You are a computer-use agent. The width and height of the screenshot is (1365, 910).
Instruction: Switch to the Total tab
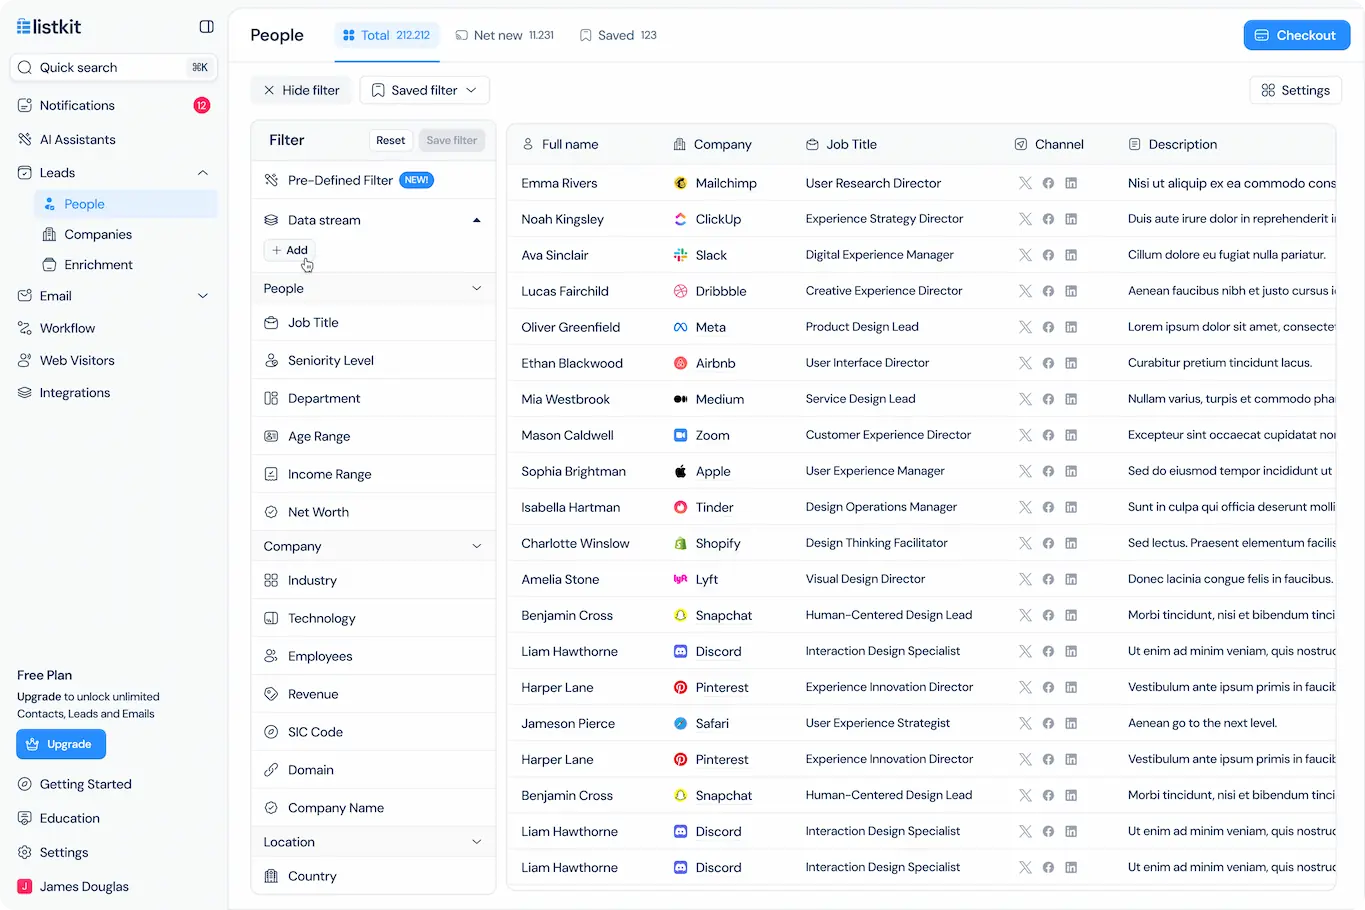pyautogui.click(x=386, y=35)
